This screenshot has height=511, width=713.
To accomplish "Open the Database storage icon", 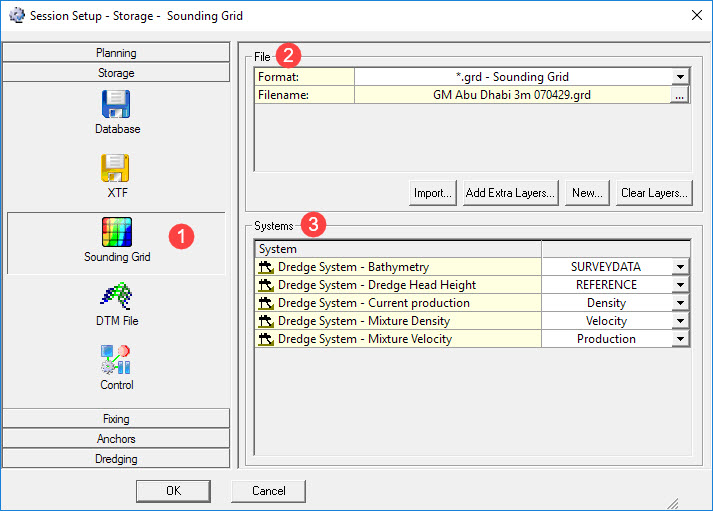I will (x=116, y=105).
